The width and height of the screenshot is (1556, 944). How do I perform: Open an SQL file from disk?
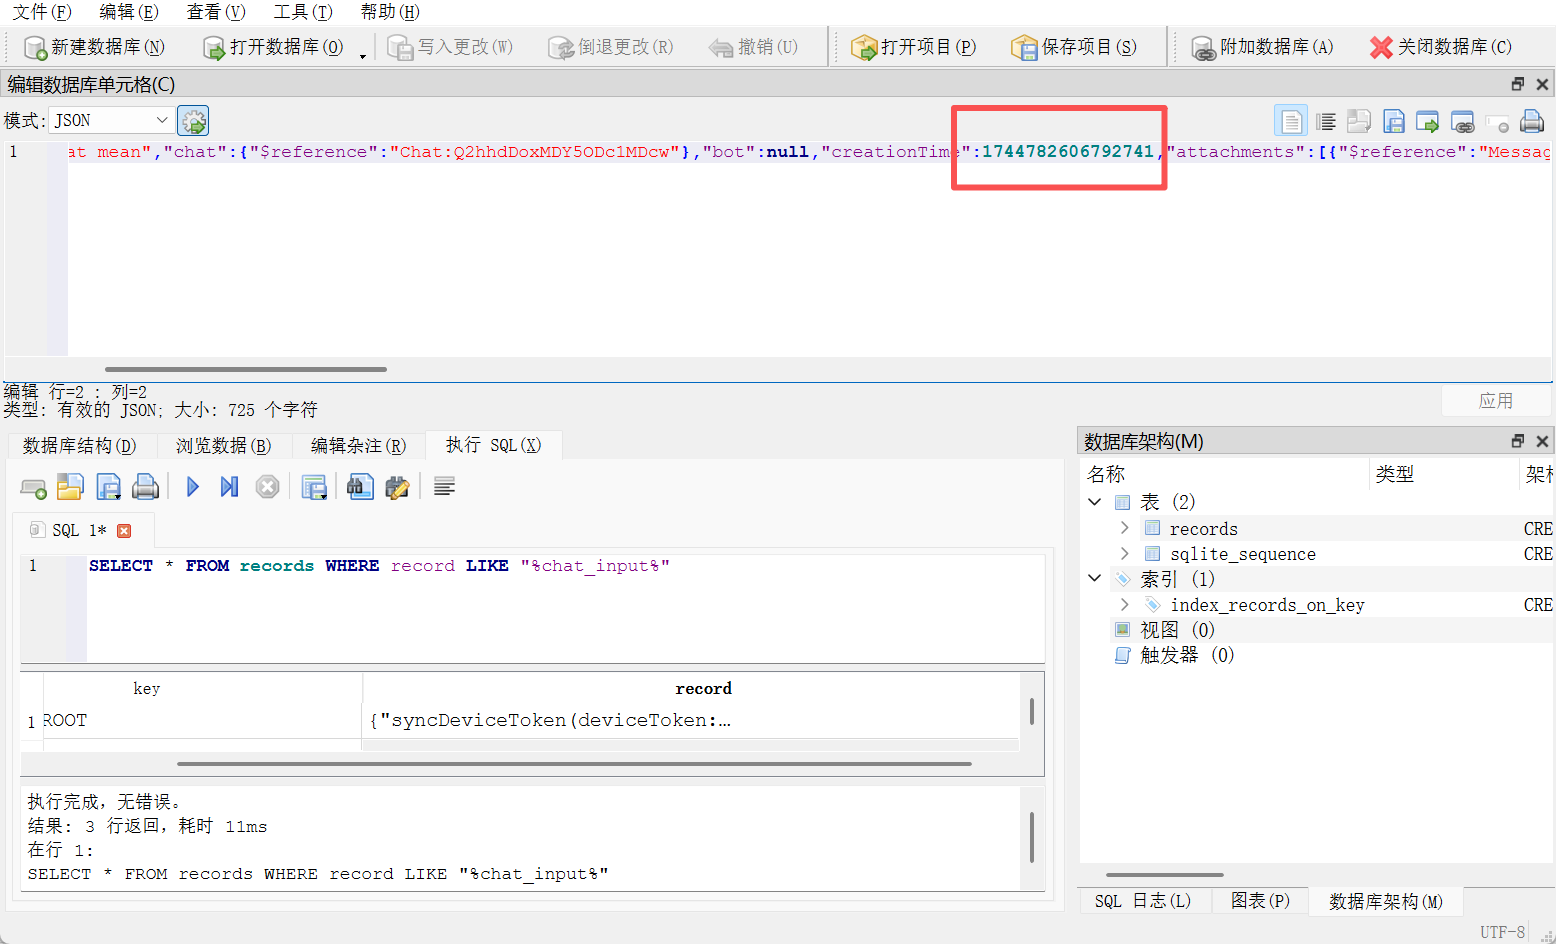70,487
